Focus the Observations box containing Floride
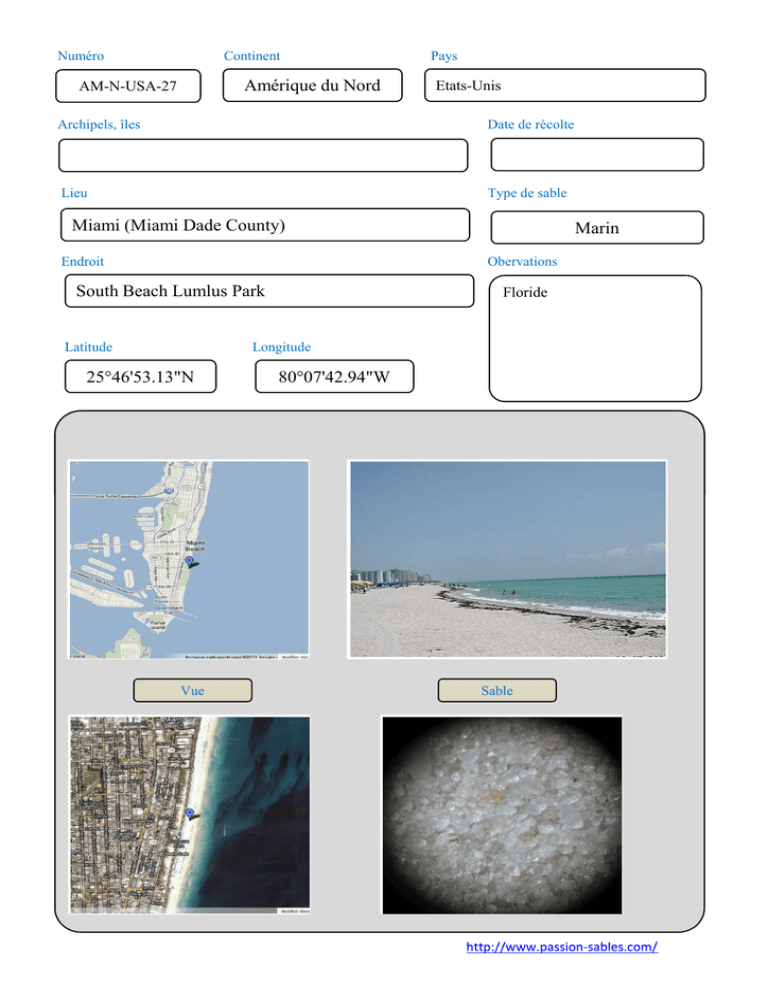768x994 pixels. pyautogui.click(x=595, y=337)
